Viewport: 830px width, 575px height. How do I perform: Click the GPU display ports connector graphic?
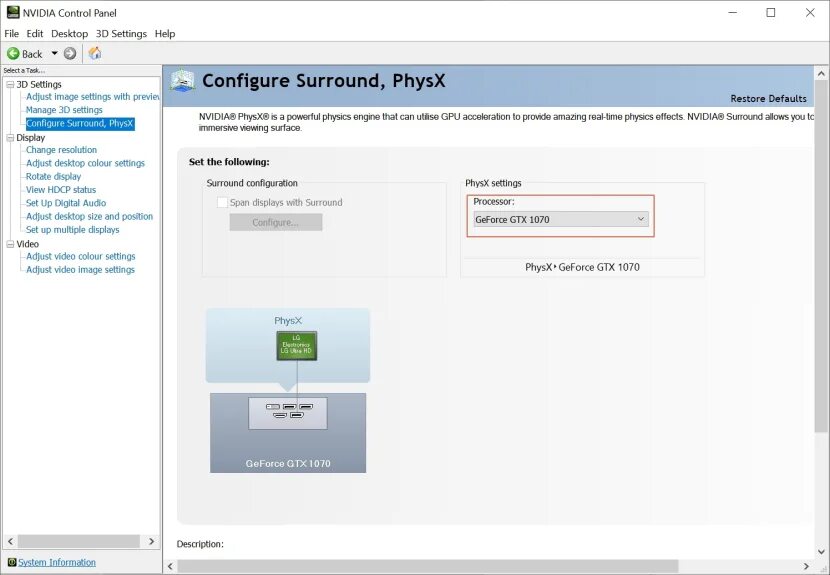coord(288,413)
